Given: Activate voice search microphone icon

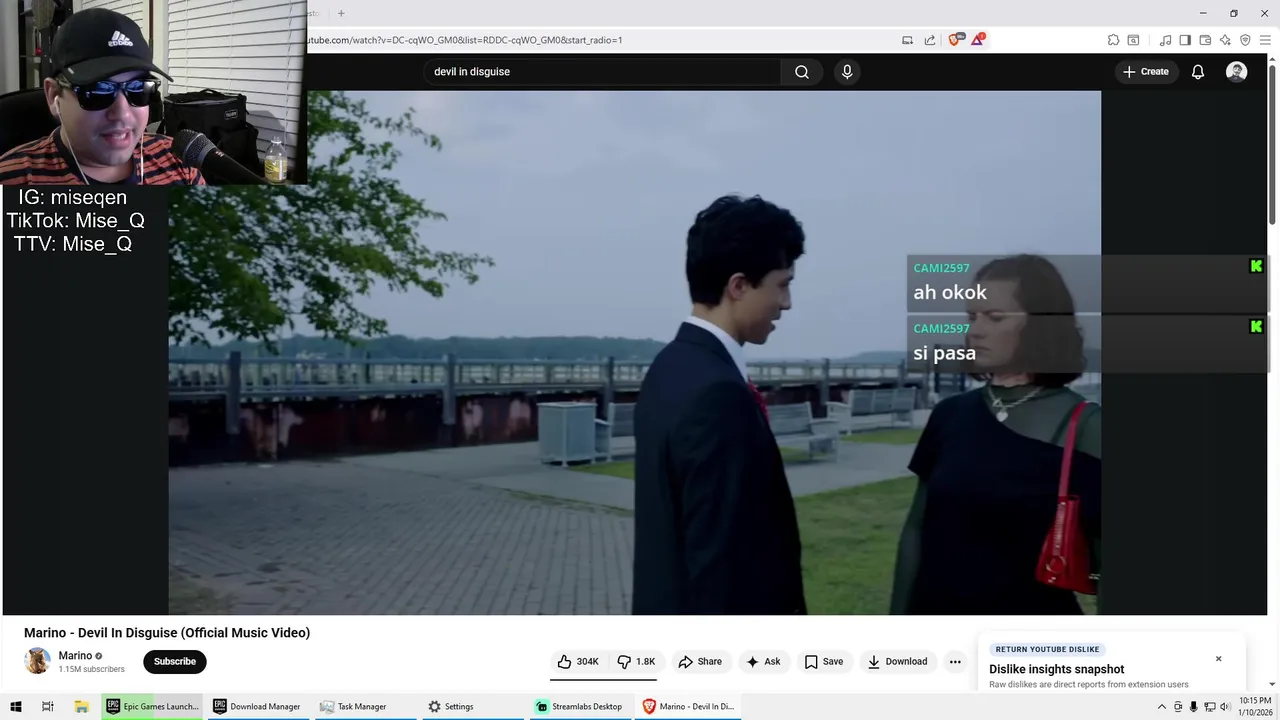Looking at the screenshot, I should click(847, 72).
